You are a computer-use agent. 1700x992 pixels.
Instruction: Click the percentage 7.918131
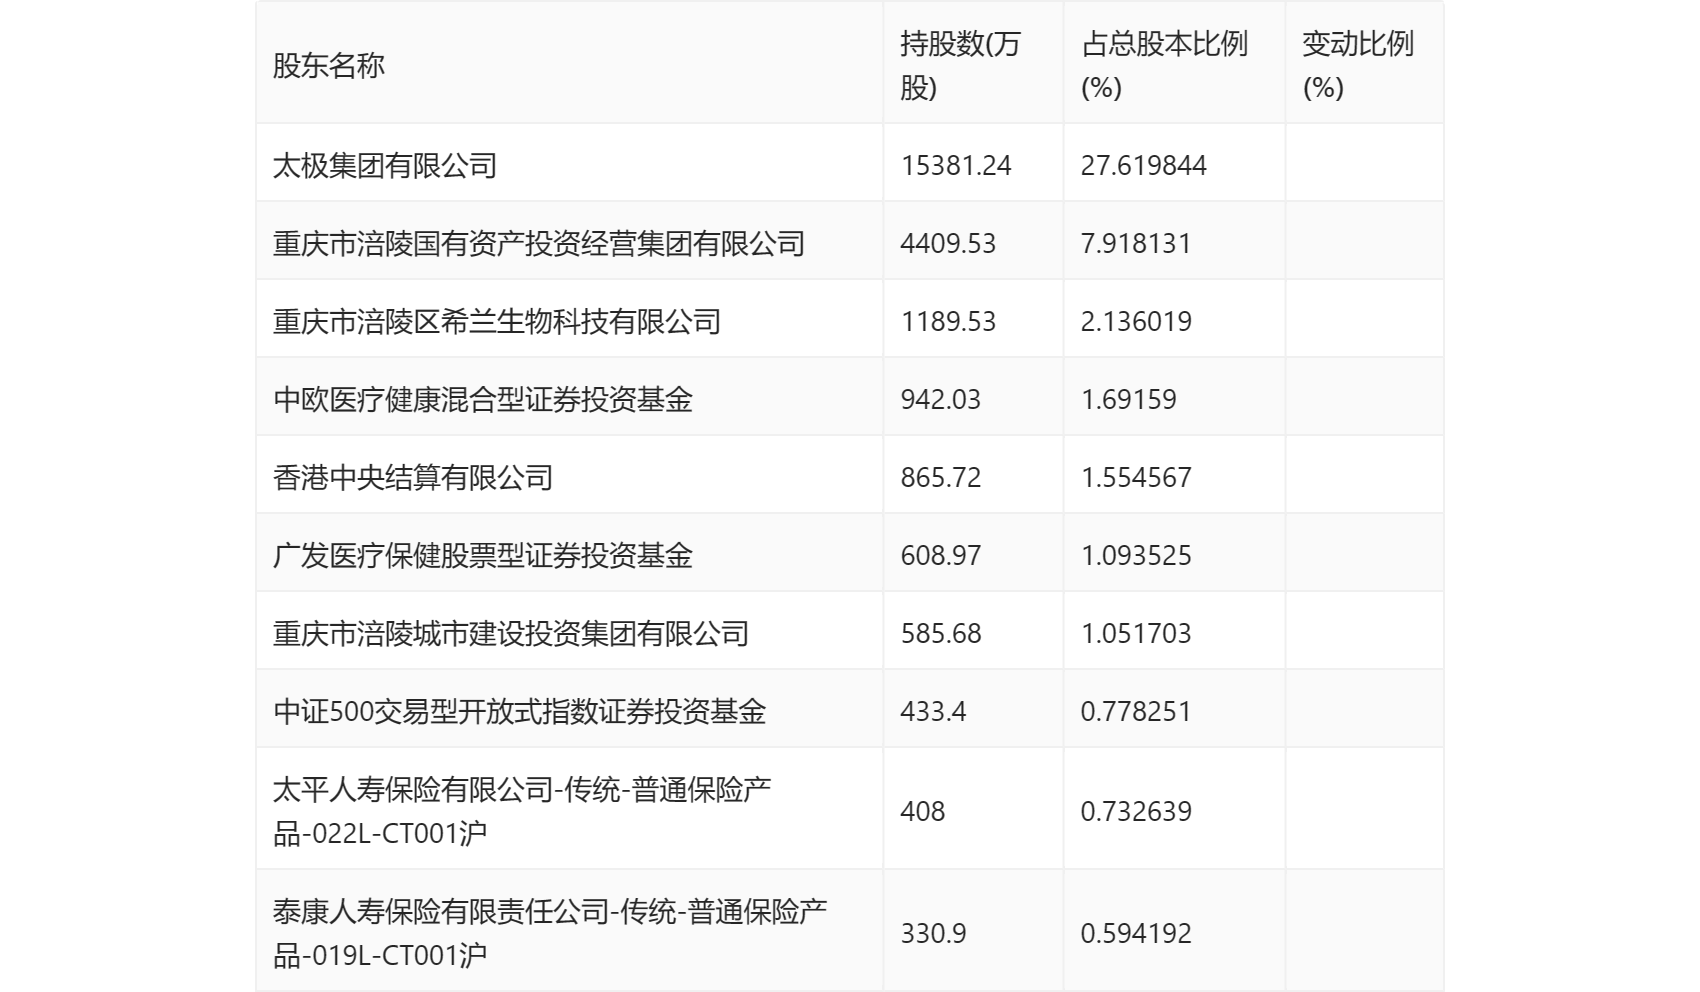click(1136, 243)
